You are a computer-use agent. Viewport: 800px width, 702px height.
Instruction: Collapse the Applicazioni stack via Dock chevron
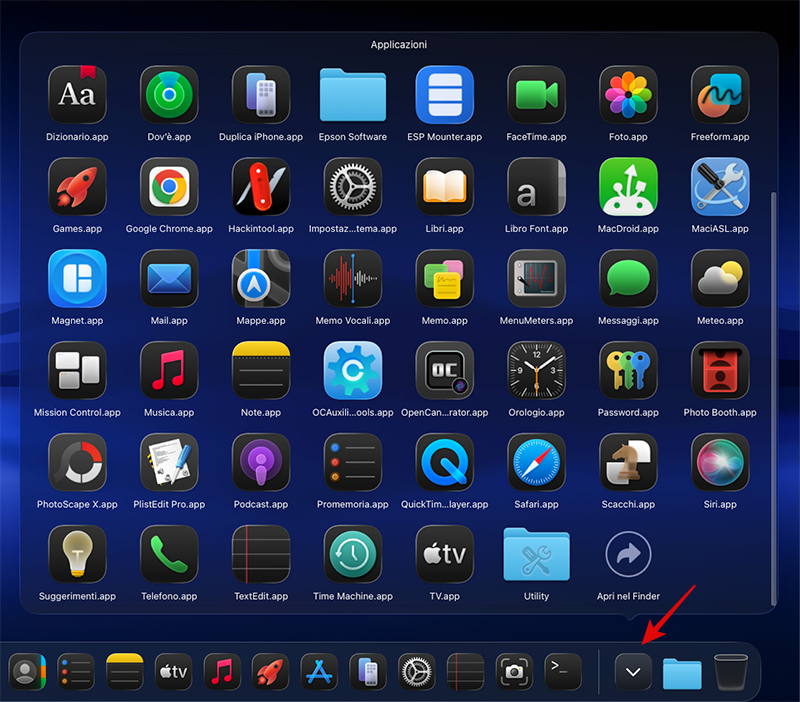point(633,672)
